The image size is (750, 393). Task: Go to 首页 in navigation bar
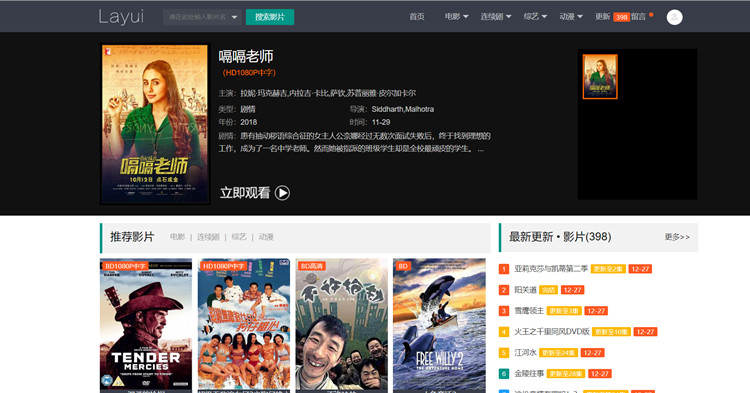(417, 17)
